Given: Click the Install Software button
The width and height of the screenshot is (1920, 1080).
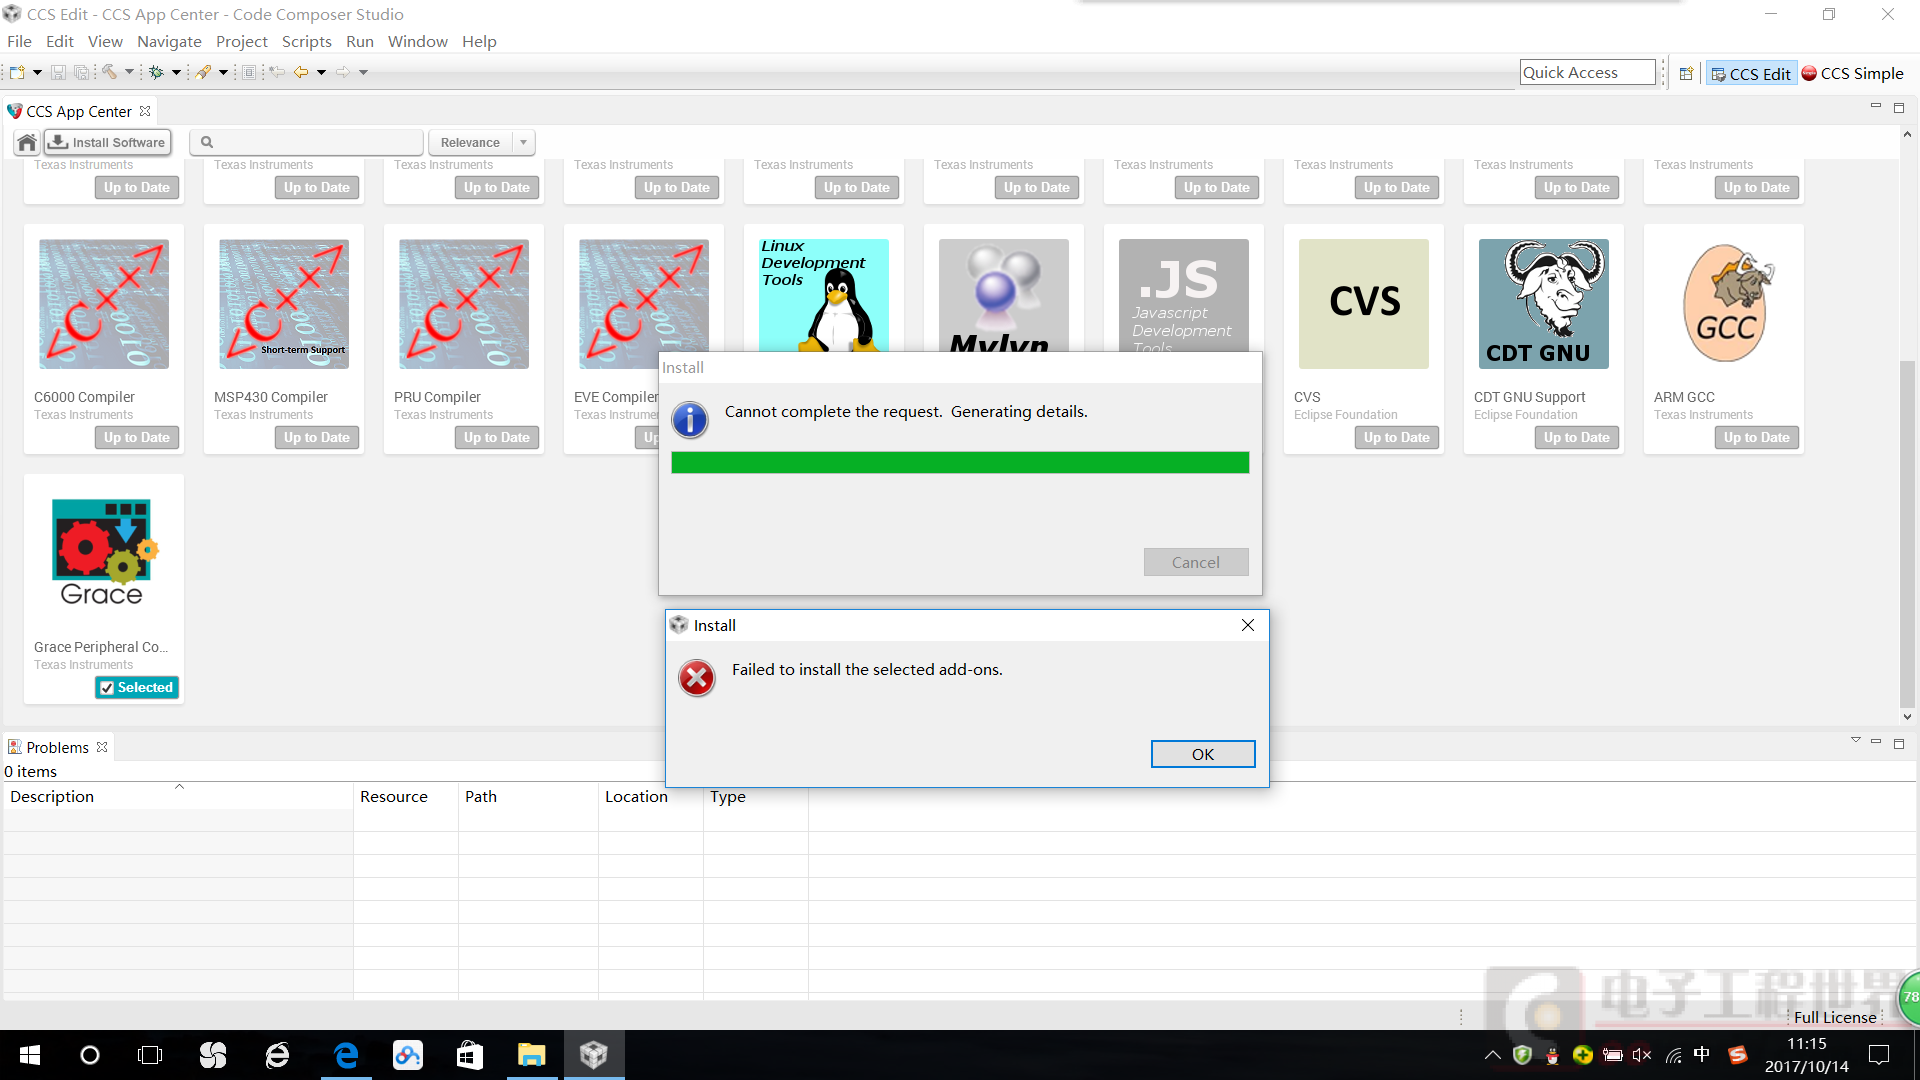Looking at the screenshot, I should pos(108,142).
